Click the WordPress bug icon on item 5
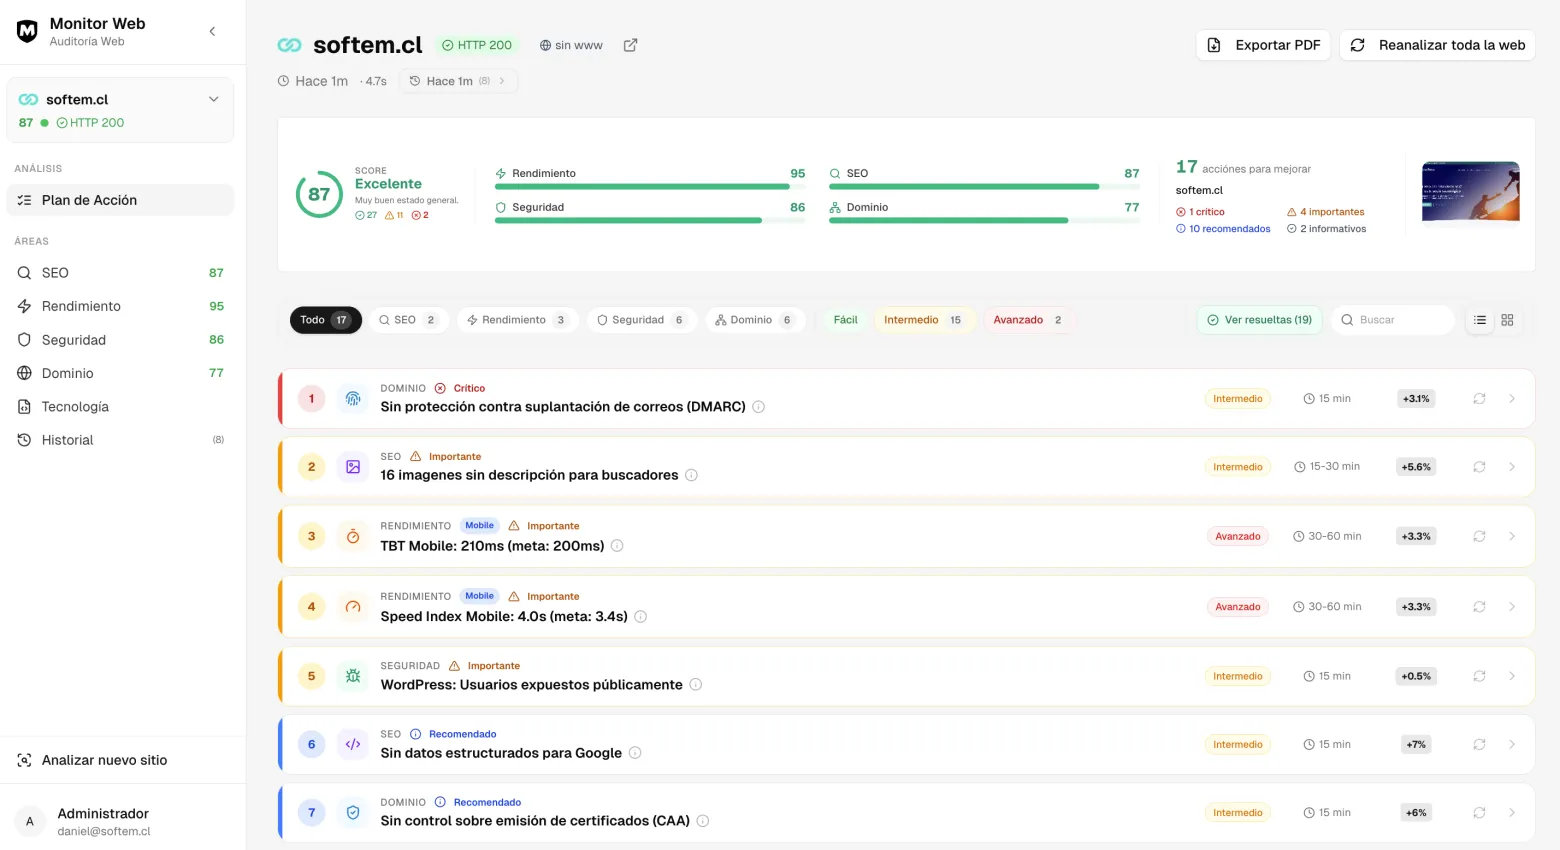The image size is (1560, 850). [353, 676]
